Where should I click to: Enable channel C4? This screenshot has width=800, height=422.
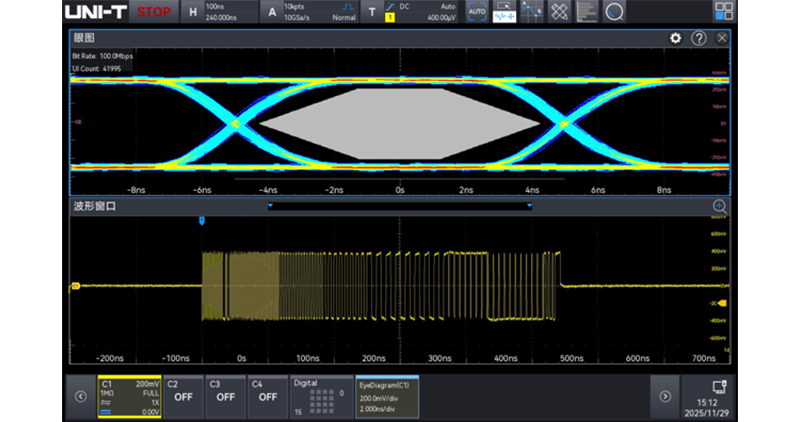point(267,396)
